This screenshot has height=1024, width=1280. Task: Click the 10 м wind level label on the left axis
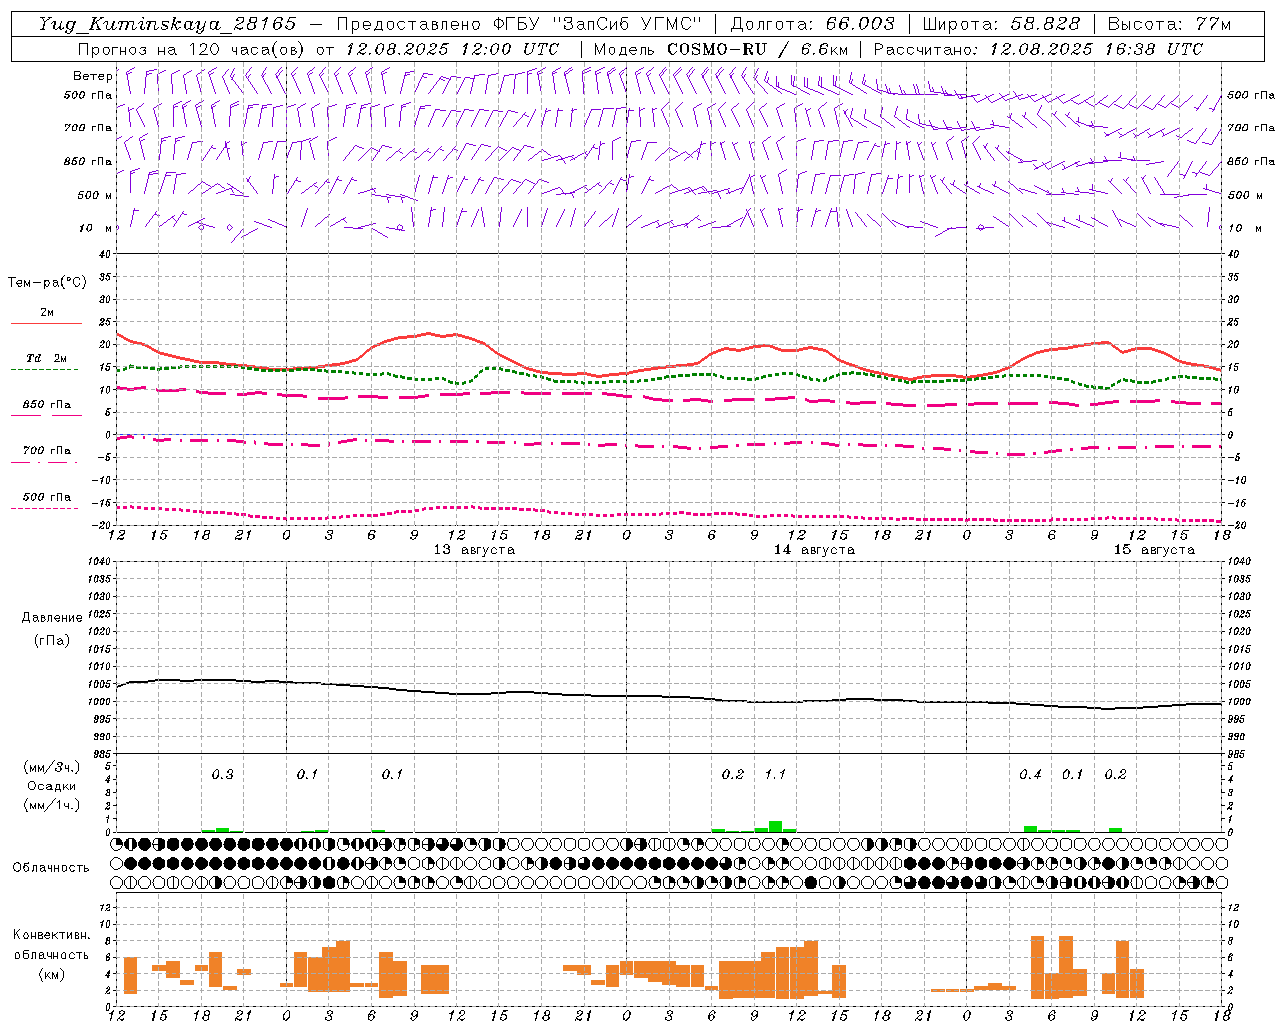[x=96, y=228]
